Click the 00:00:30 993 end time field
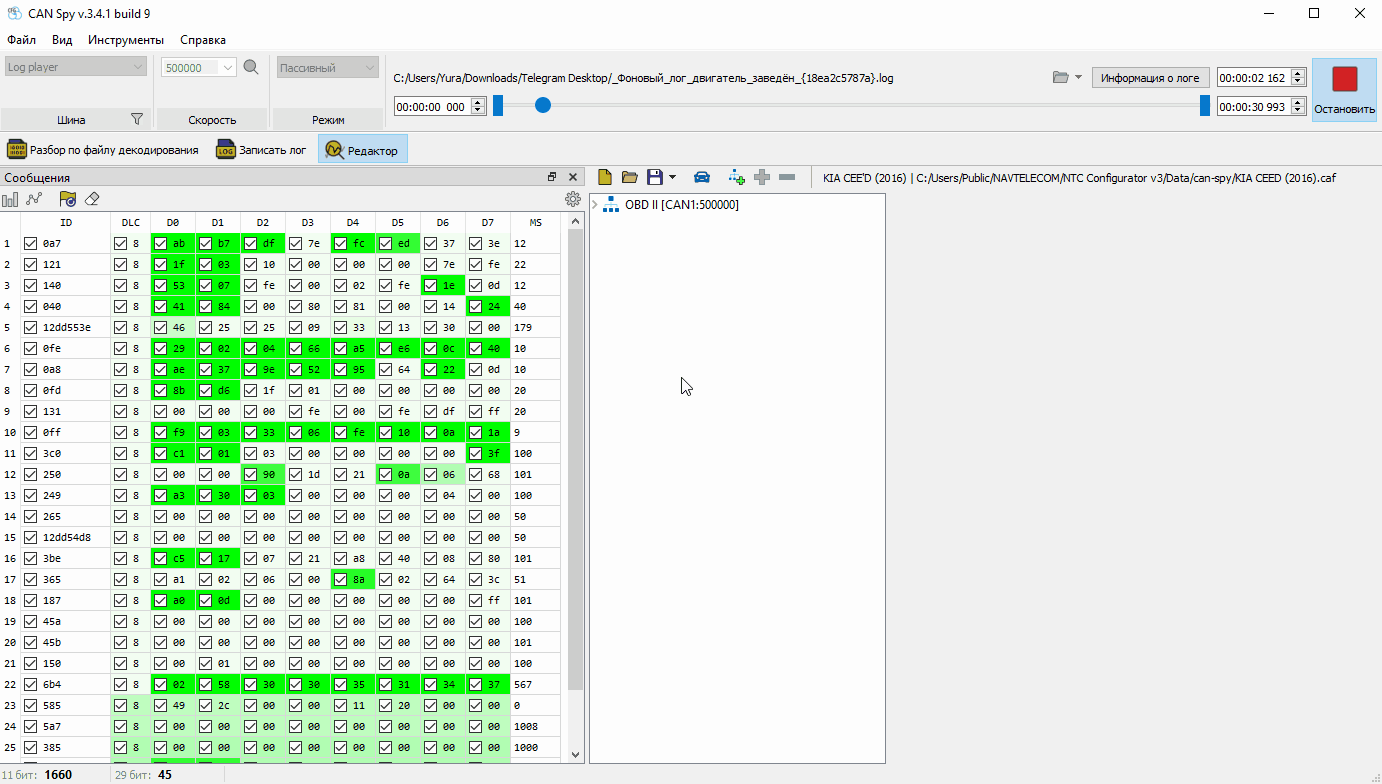The width and height of the screenshot is (1382, 784). [1254, 106]
